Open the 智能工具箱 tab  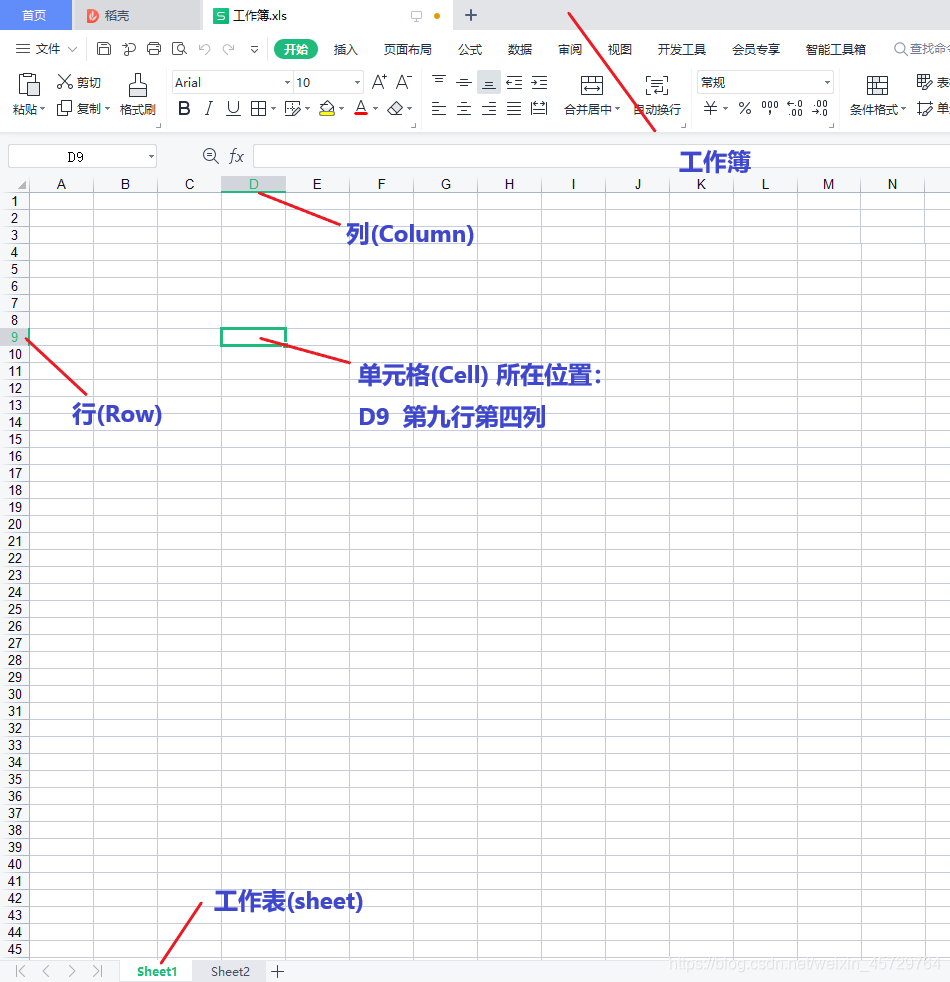pyautogui.click(x=835, y=49)
